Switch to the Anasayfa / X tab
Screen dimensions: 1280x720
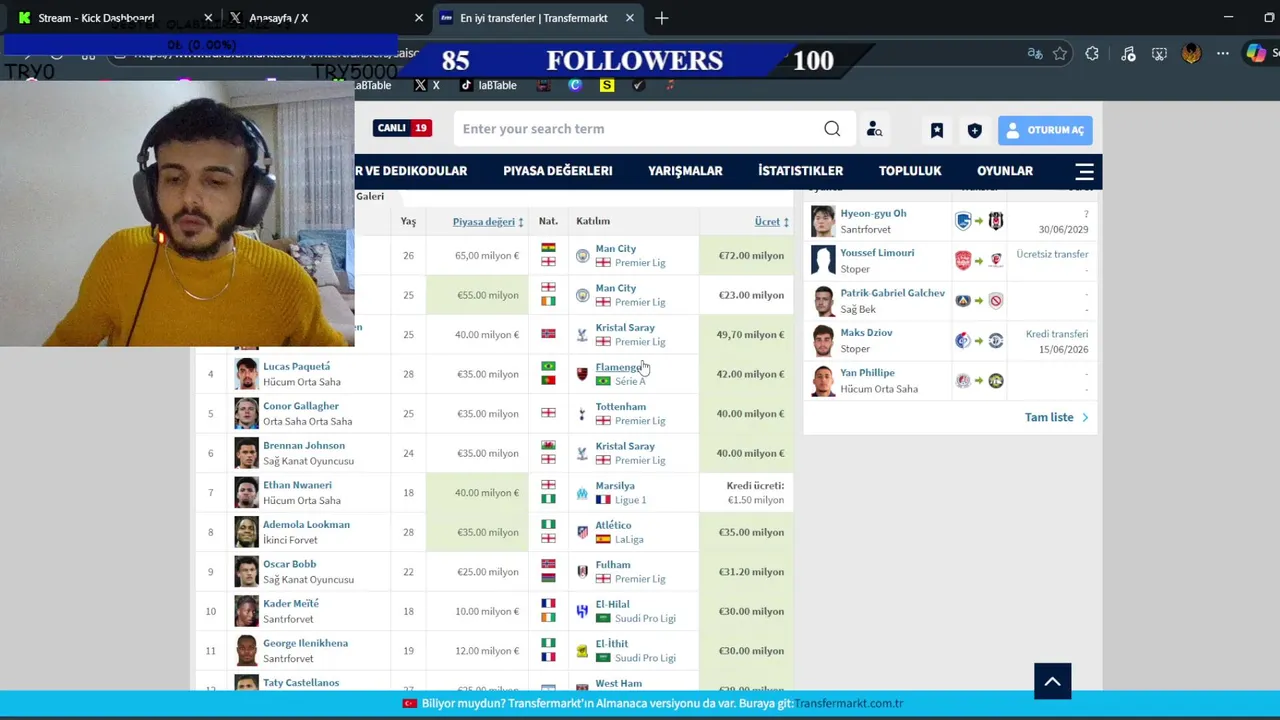tap(278, 18)
